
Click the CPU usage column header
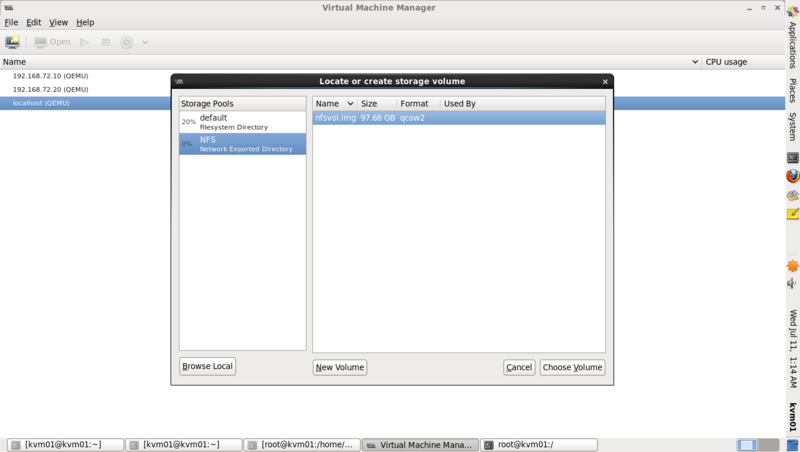click(x=743, y=62)
